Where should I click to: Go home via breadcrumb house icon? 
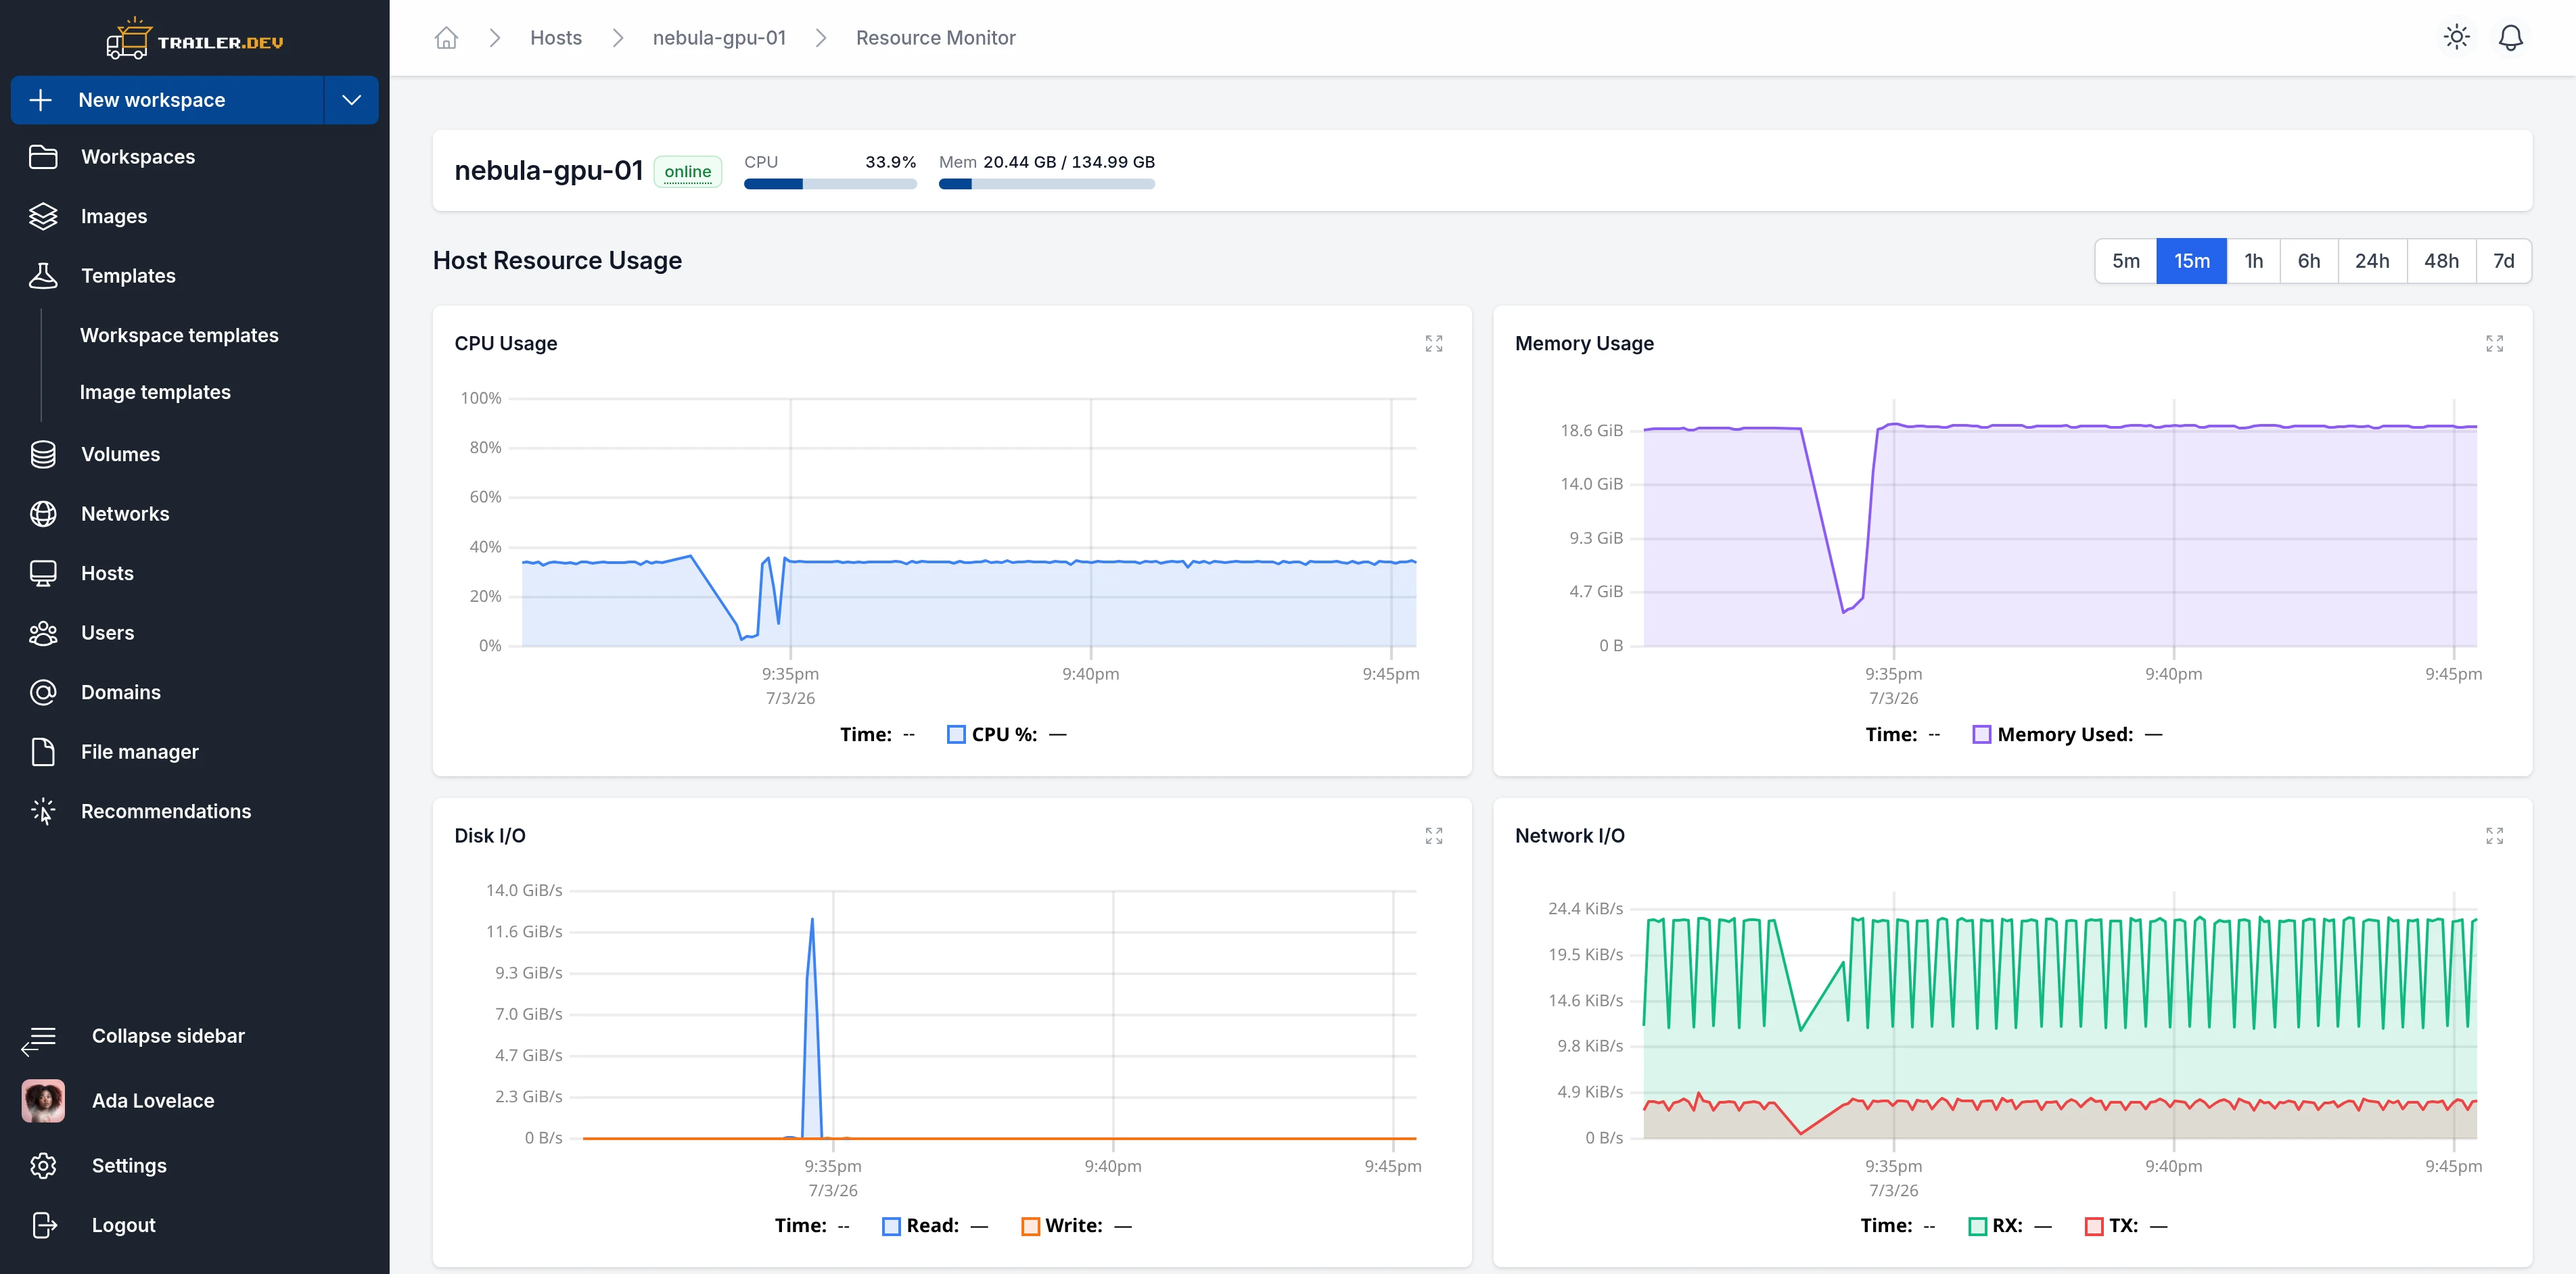(446, 38)
